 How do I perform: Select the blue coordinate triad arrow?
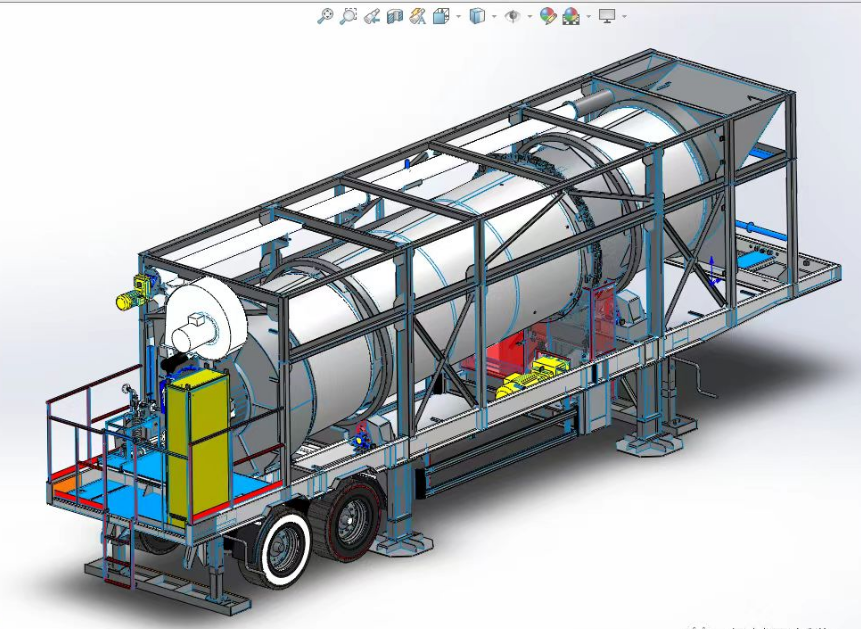tap(713, 271)
